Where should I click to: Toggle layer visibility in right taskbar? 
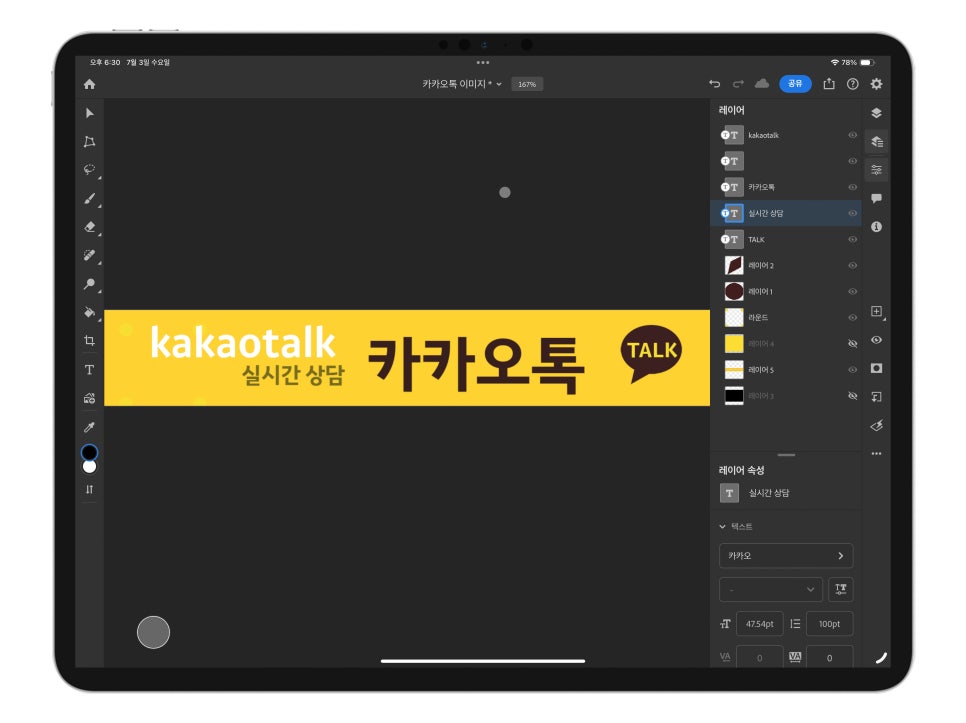(877, 340)
